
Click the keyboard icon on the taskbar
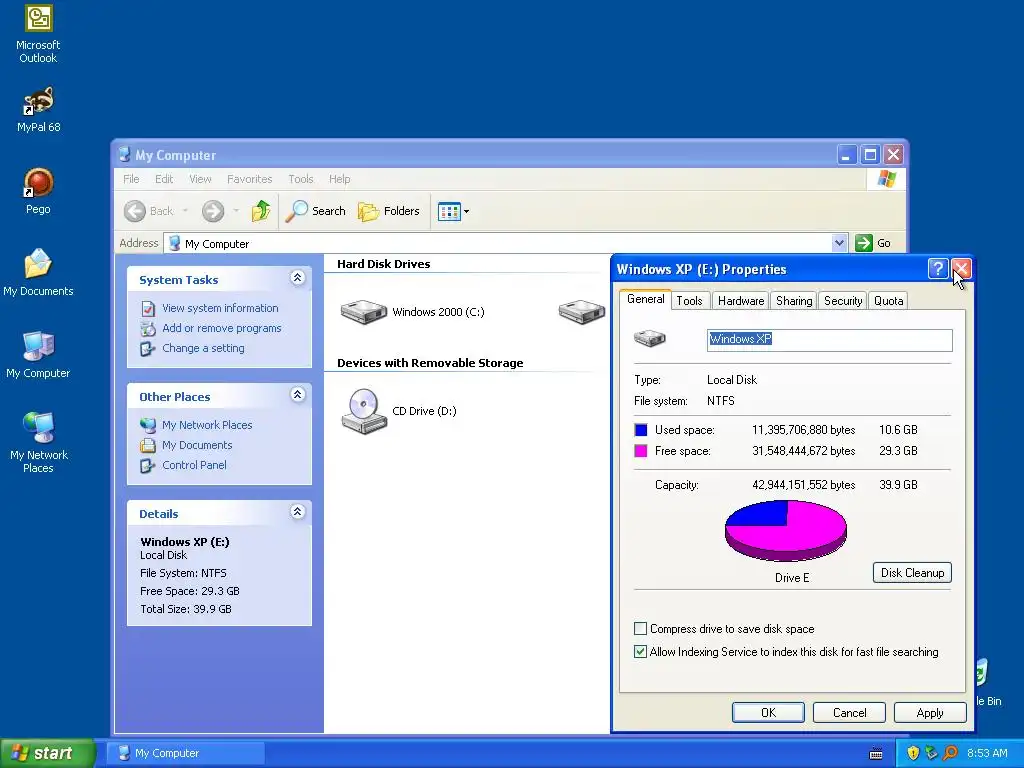tap(876, 754)
